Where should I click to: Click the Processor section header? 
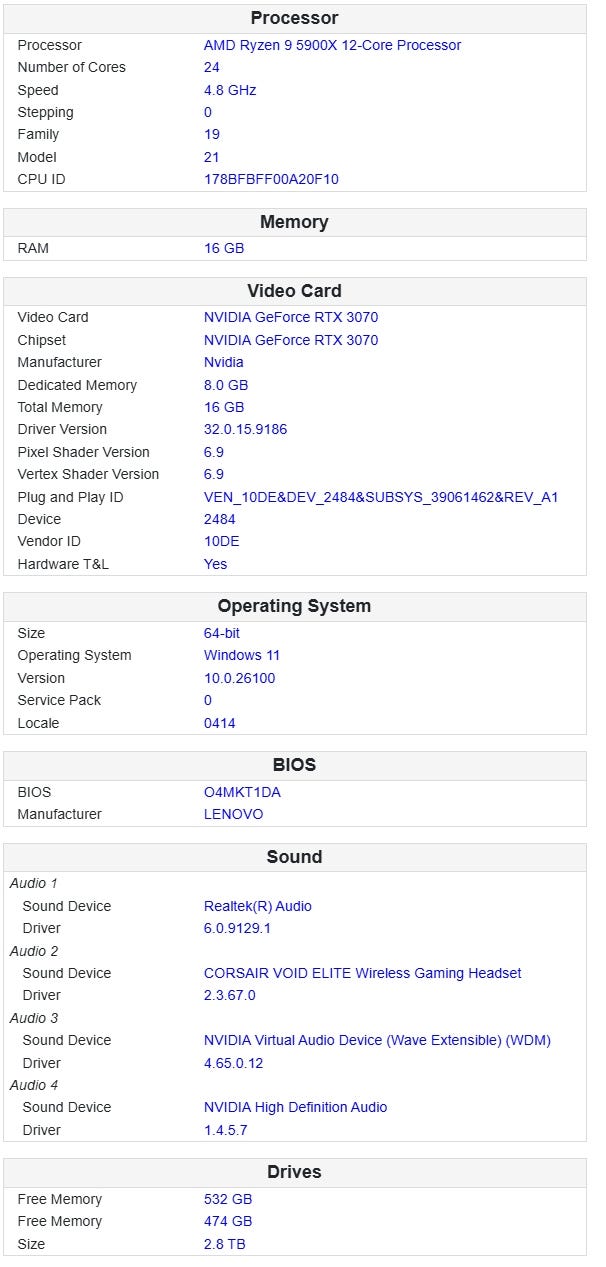[294, 18]
